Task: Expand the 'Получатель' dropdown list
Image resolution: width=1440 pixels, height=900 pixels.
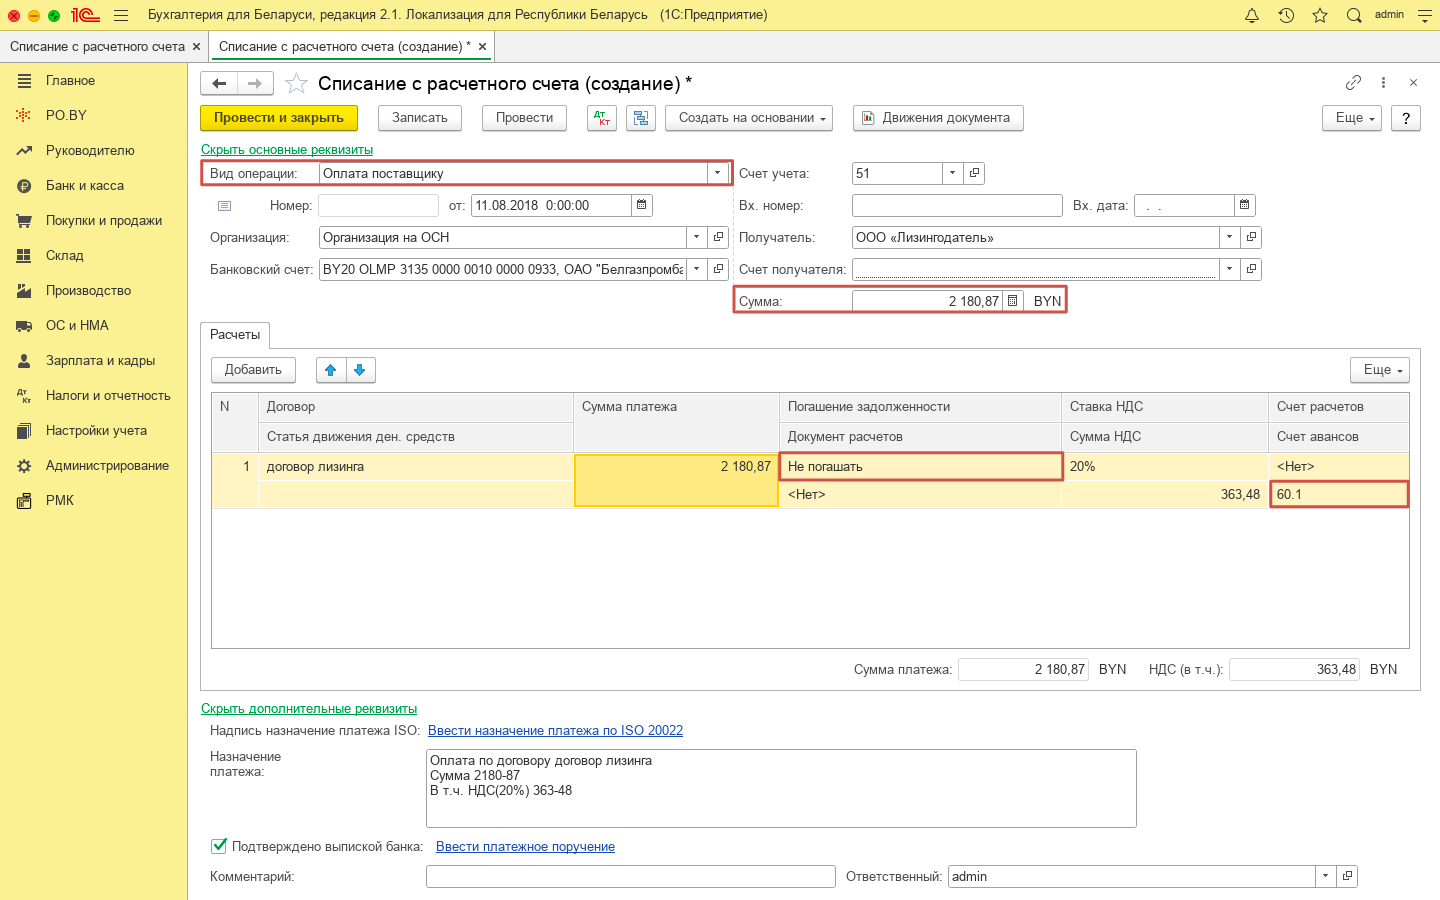Action: point(1229,237)
